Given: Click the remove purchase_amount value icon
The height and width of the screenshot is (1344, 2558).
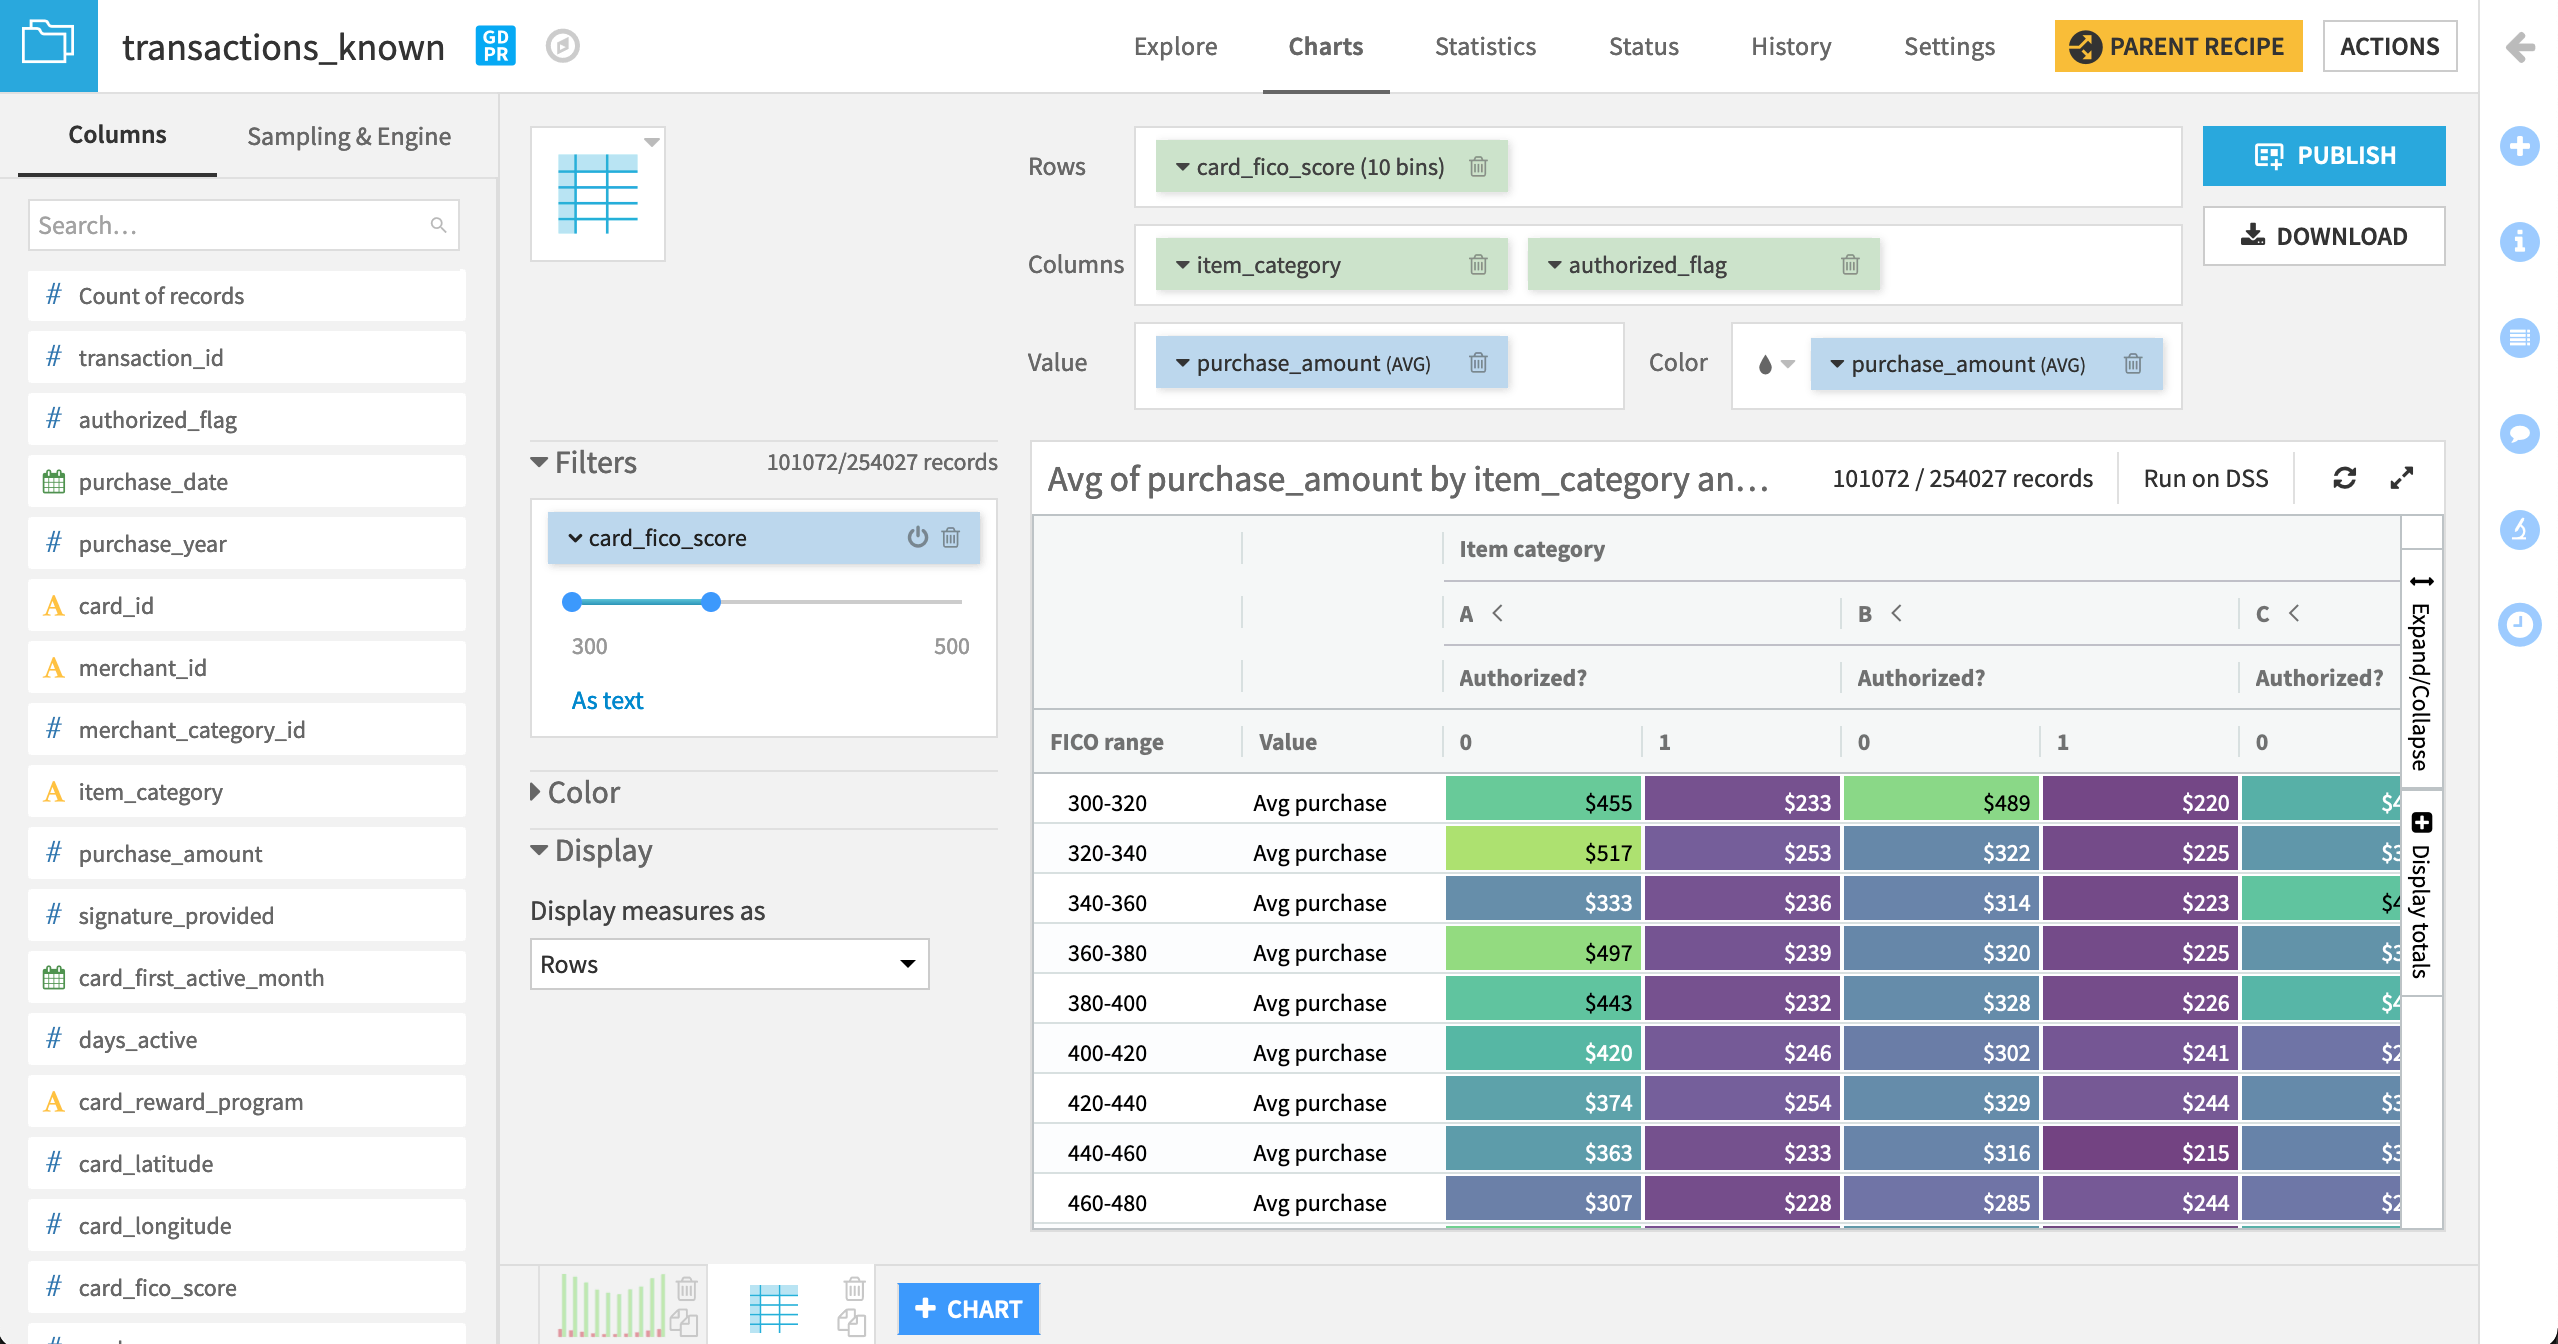Looking at the screenshot, I should pos(1477,362).
